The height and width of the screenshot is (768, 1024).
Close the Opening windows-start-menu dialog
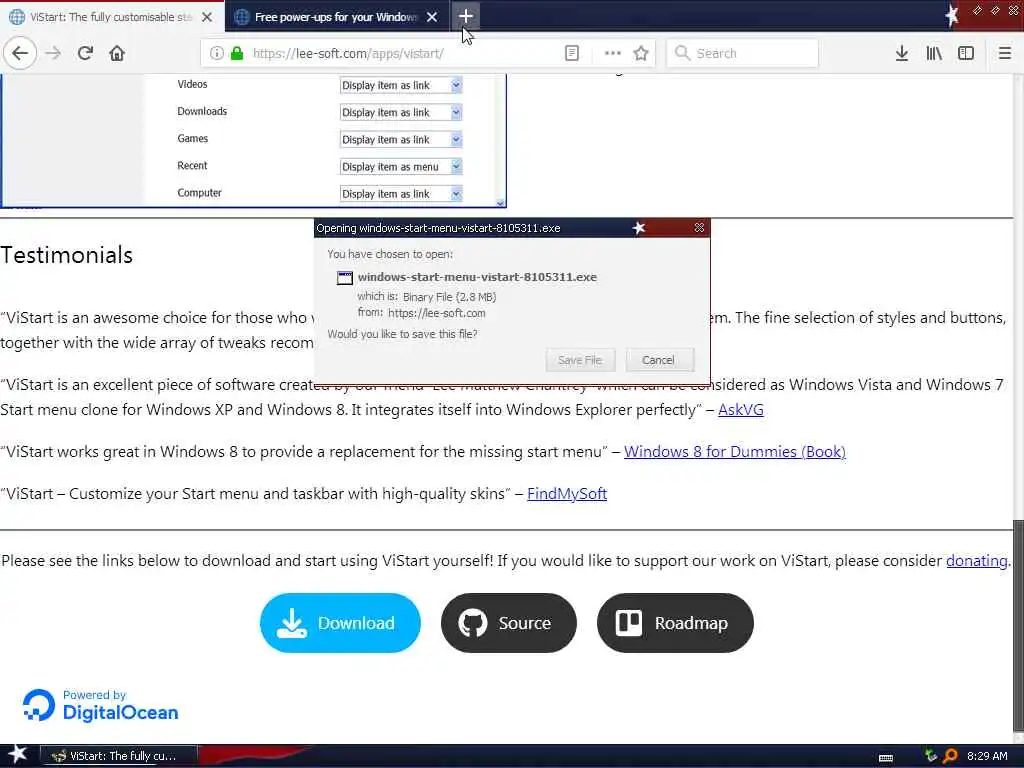pyautogui.click(x=699, y=227)
